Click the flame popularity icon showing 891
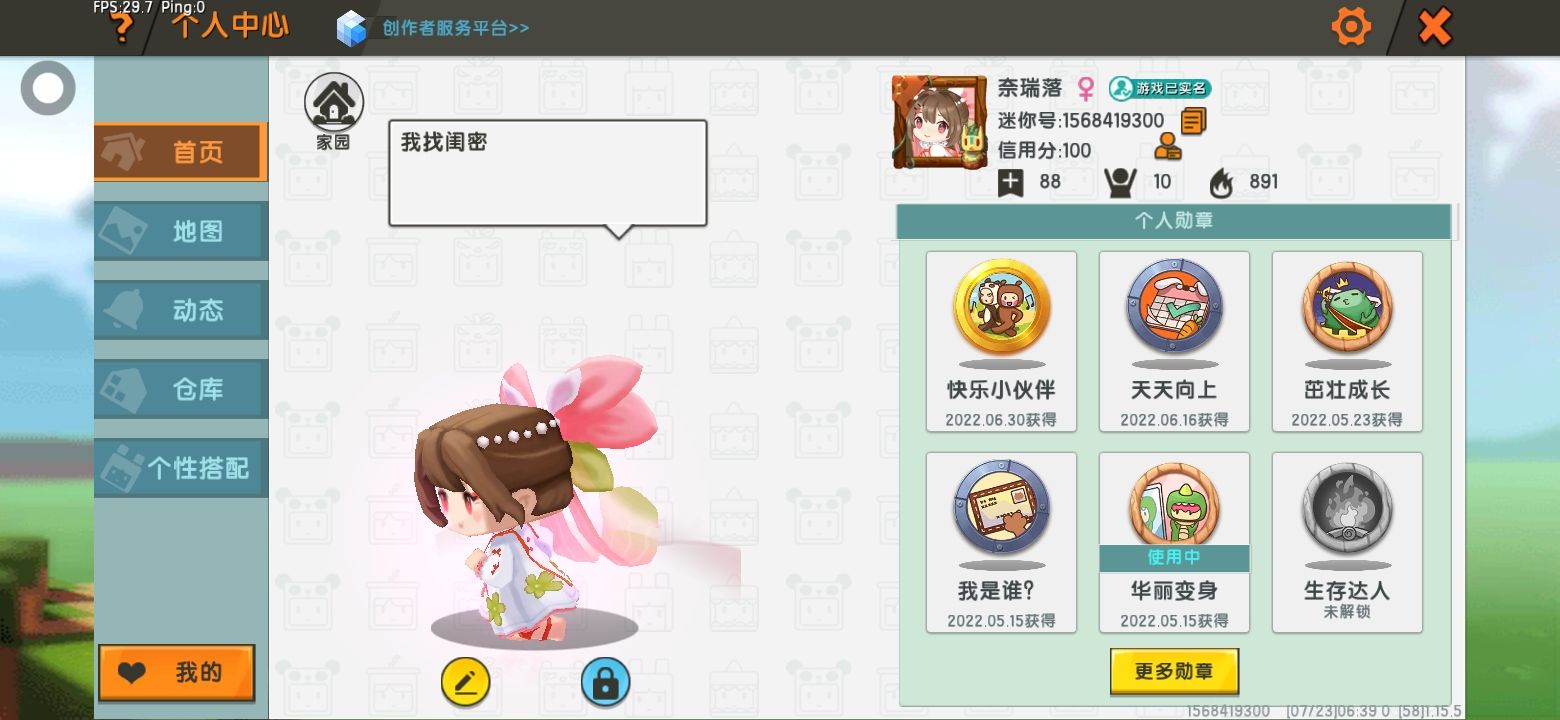 point(1221,182)
